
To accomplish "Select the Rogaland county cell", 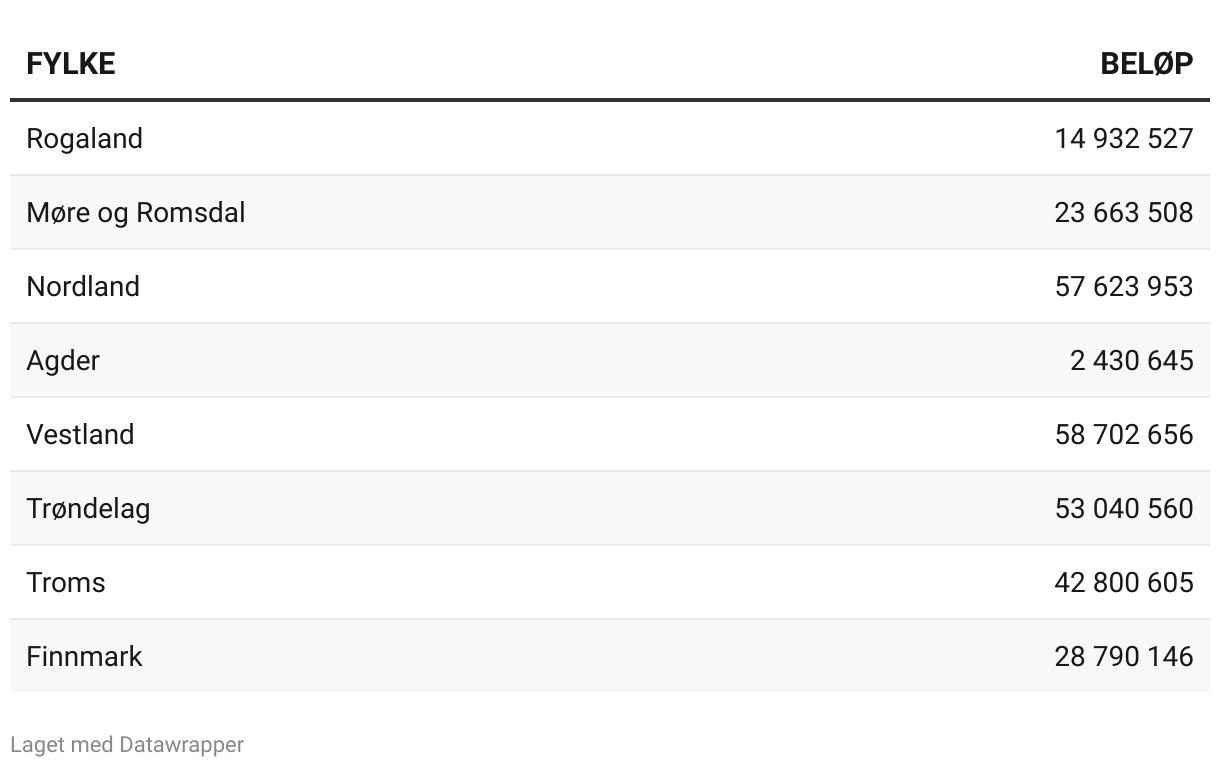I will (84, 138).
